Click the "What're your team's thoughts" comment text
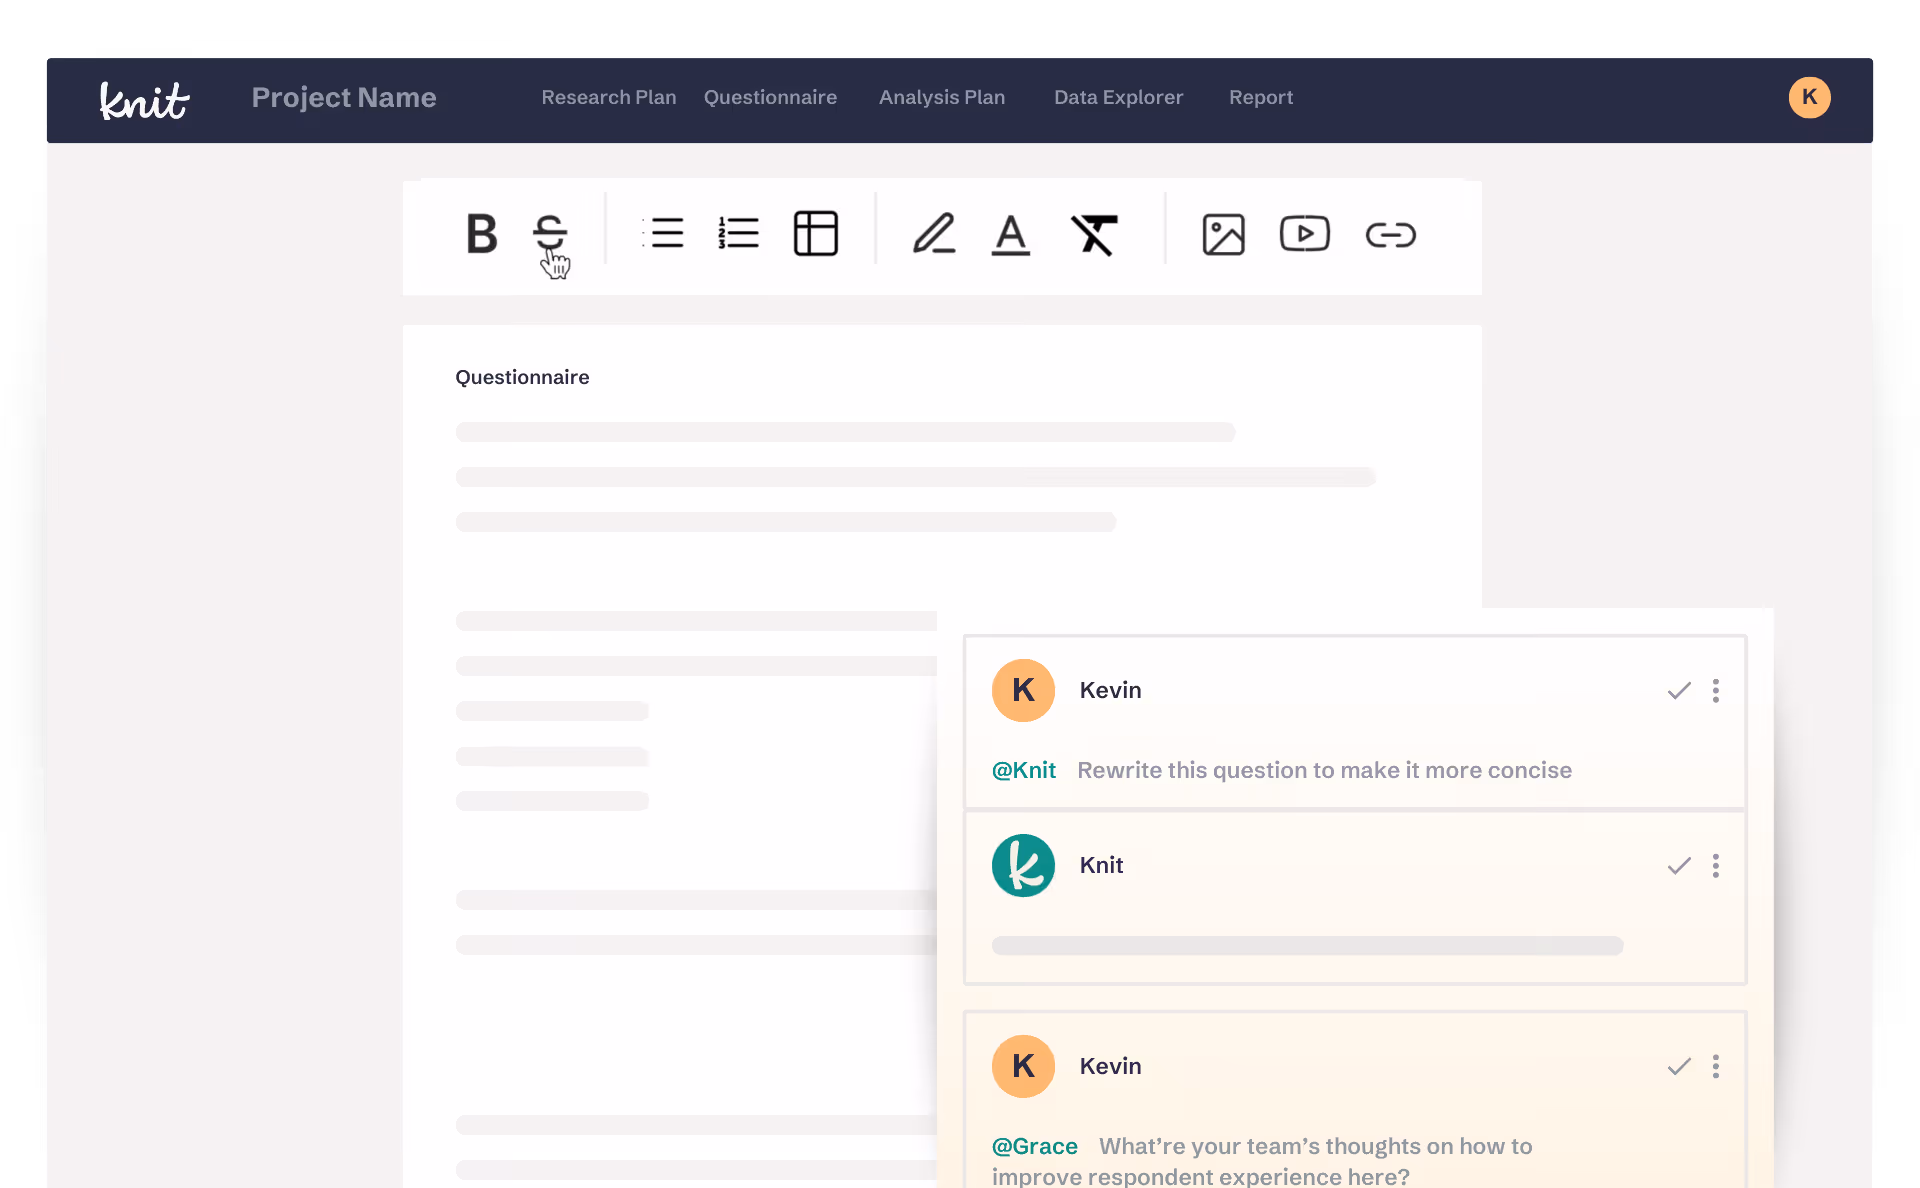Viewport: 1920px width, 1188px height. (x=1262, y=1161)
